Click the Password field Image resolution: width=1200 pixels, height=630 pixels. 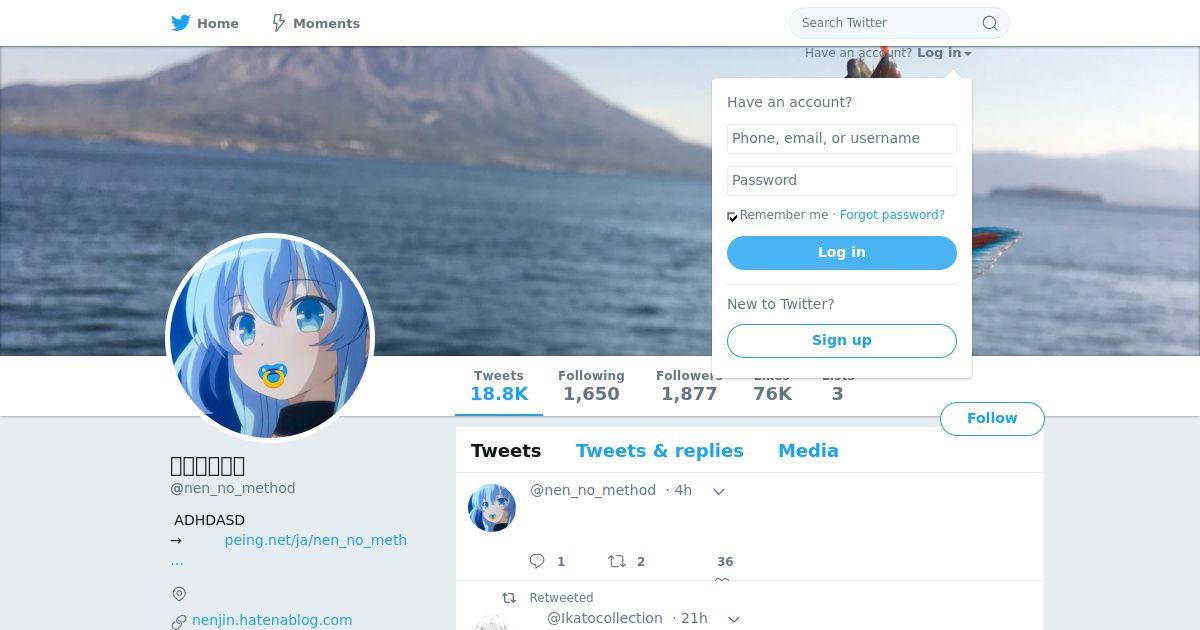842,181
